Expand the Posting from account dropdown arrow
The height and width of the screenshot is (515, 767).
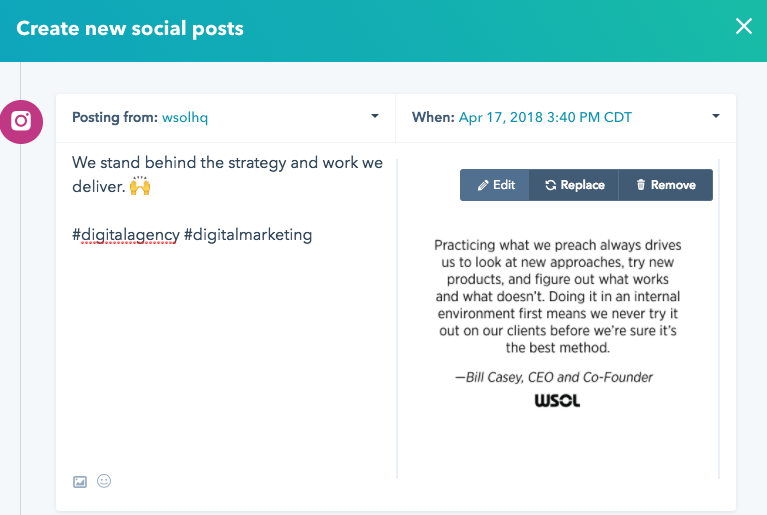[375, 116]
